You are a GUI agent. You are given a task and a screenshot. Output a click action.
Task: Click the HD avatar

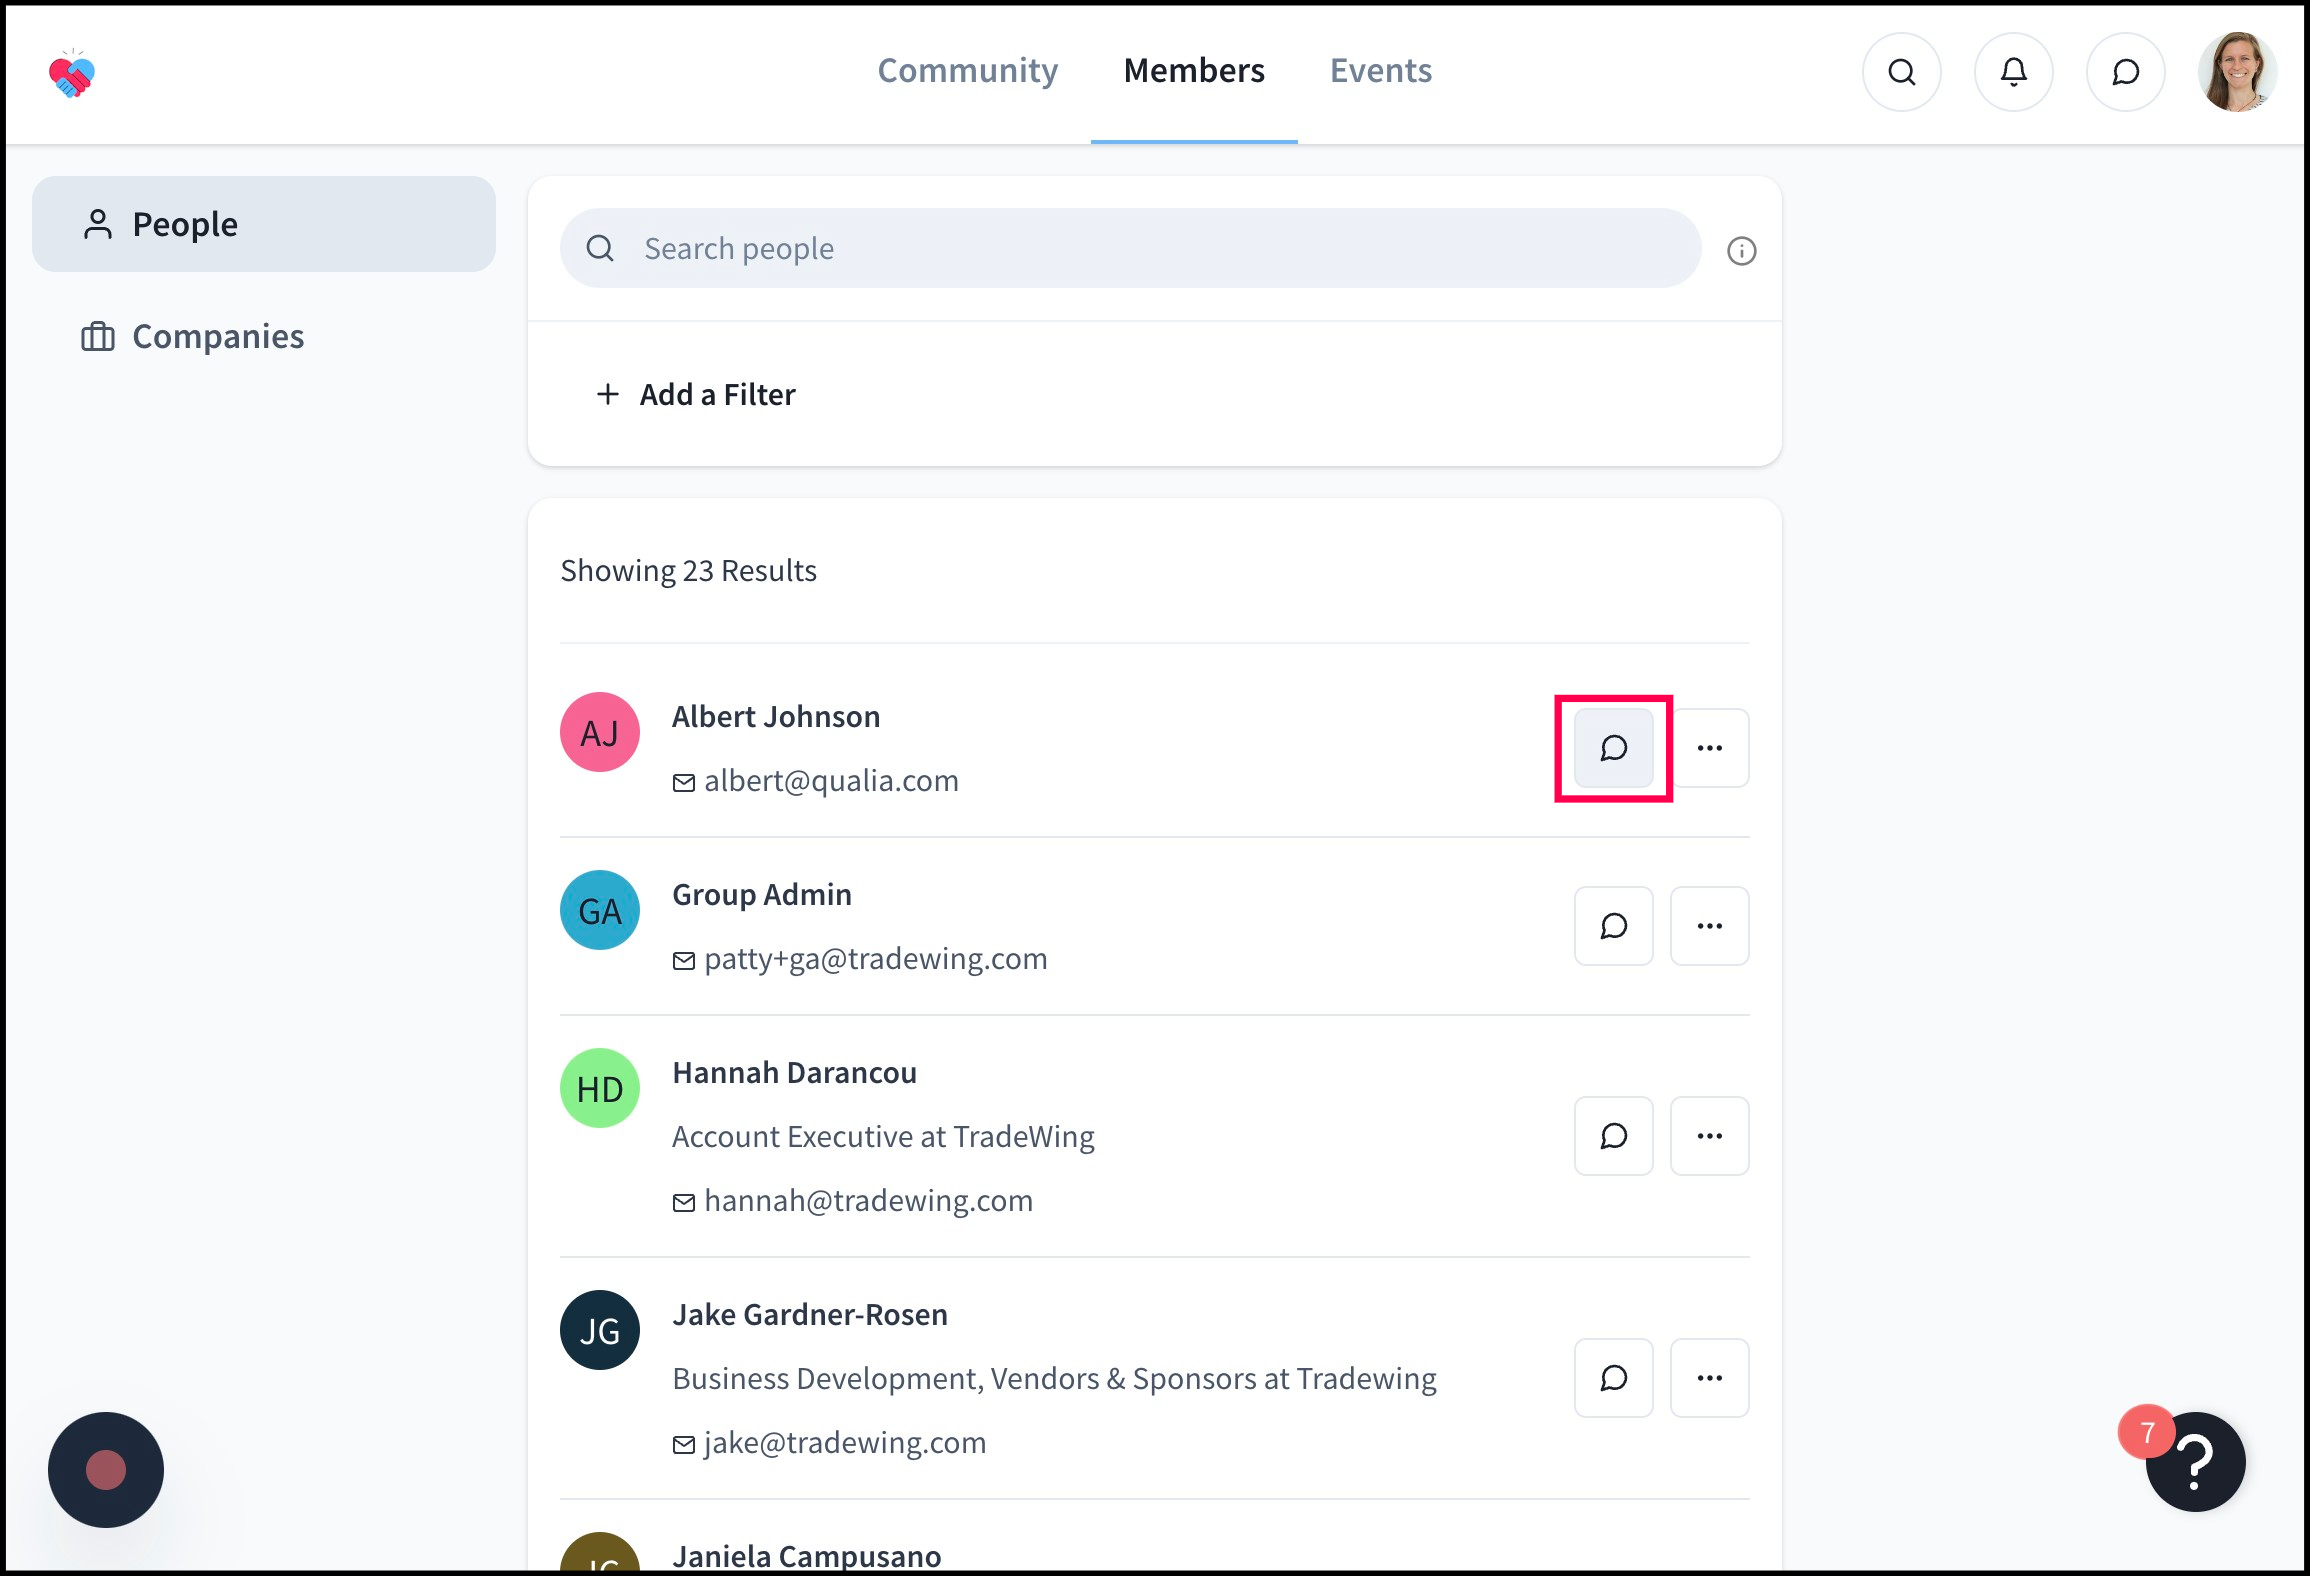point(599,1088)
